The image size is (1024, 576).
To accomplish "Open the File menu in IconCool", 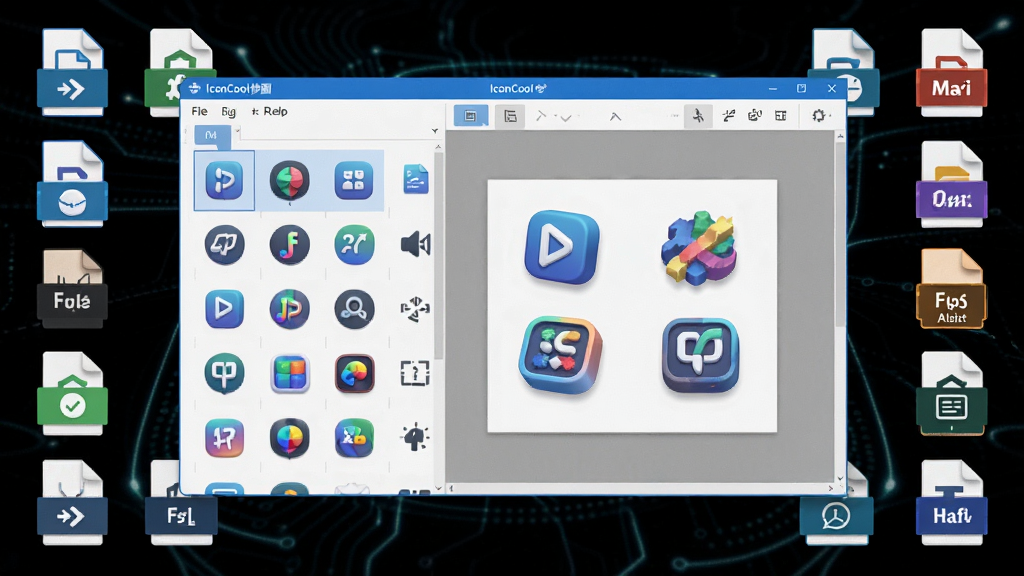I will (199, 112).
